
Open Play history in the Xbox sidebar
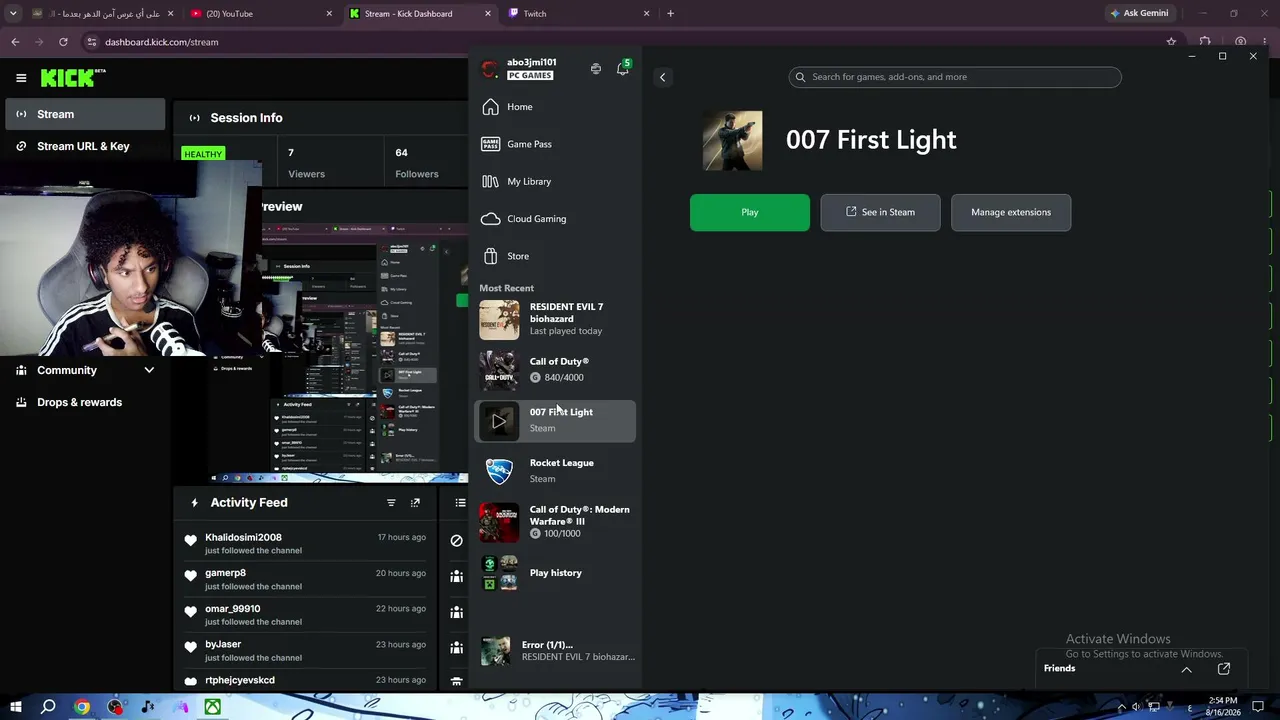click(555, 573)
